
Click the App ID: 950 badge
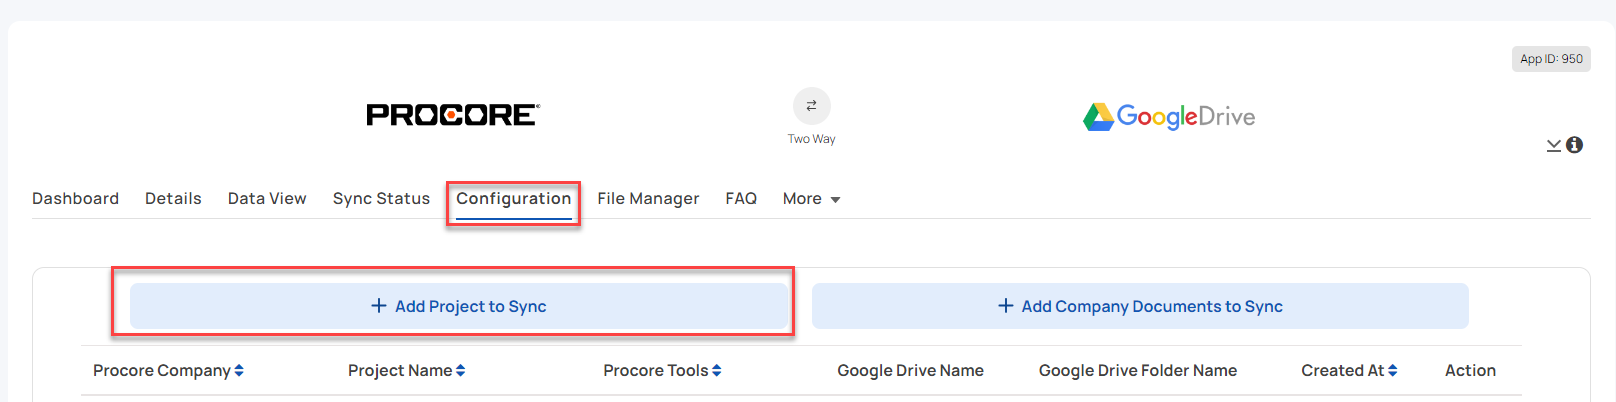1551,59
